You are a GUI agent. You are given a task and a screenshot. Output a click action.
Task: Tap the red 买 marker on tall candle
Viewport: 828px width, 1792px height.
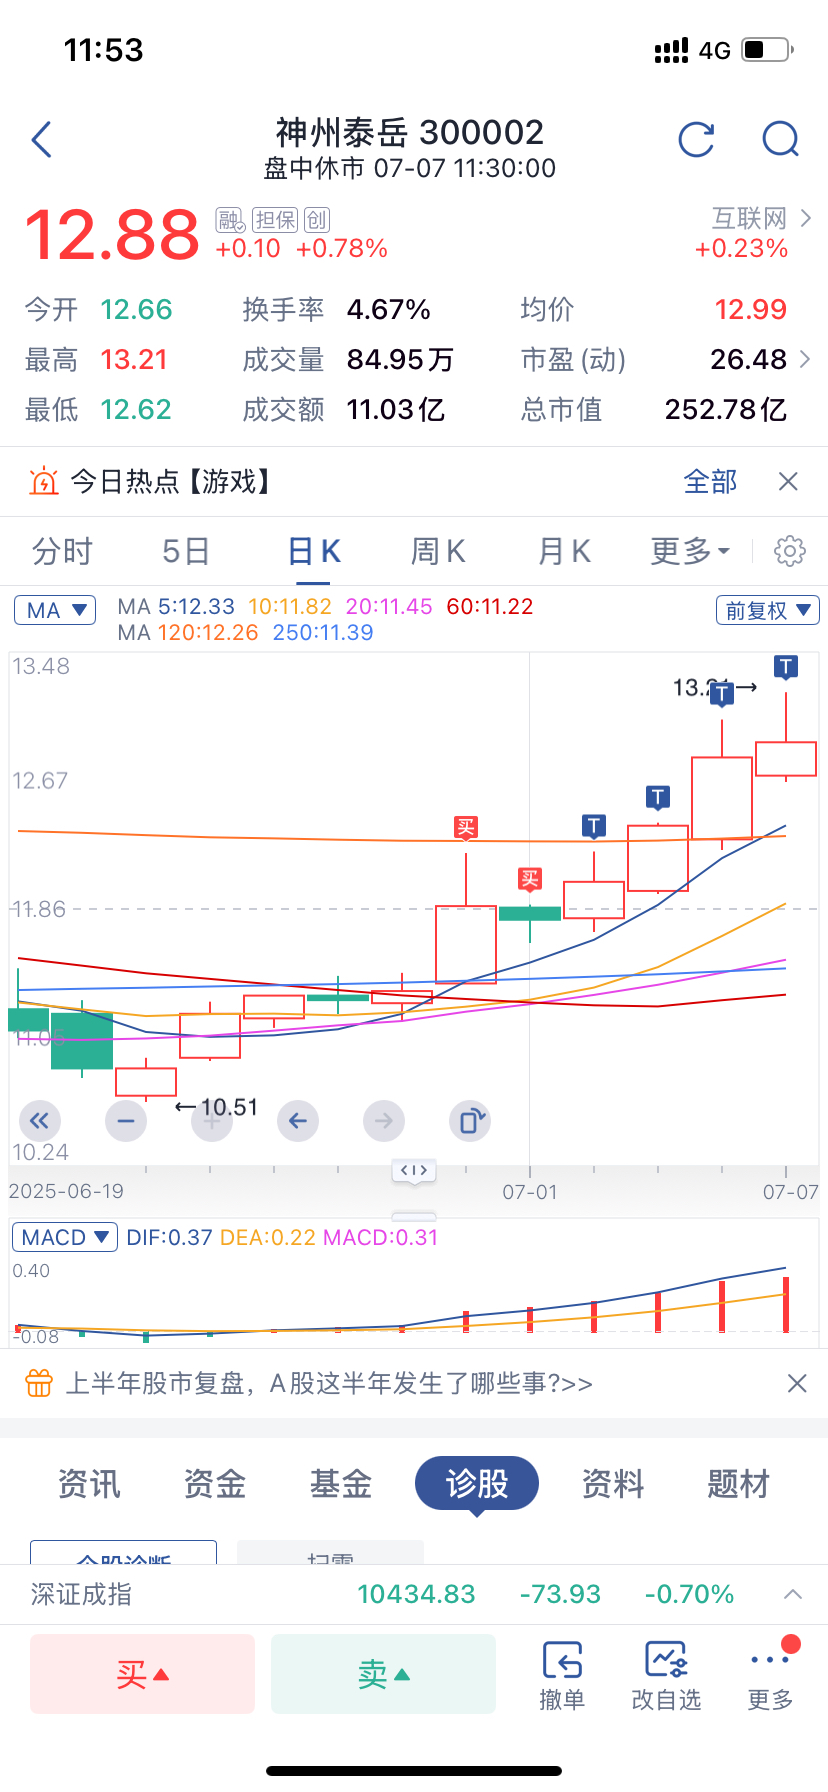coord(466,828)
